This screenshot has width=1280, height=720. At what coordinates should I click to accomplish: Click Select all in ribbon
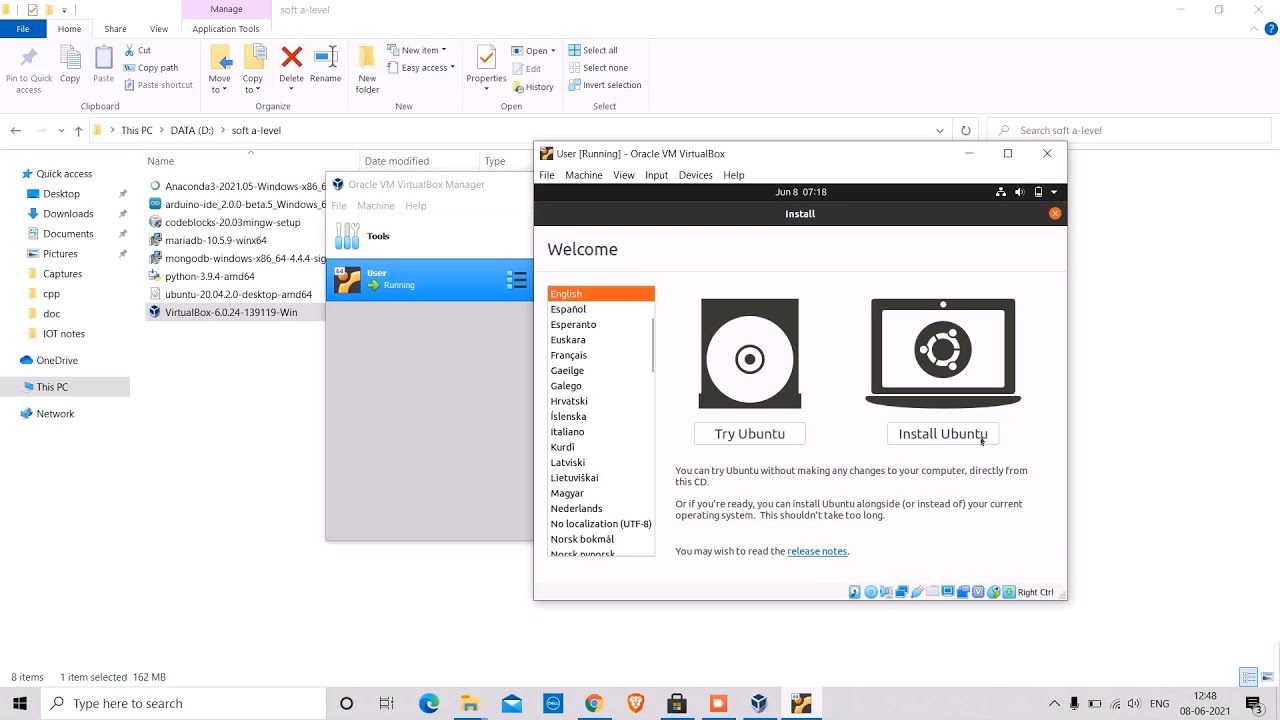click(593, 50)
